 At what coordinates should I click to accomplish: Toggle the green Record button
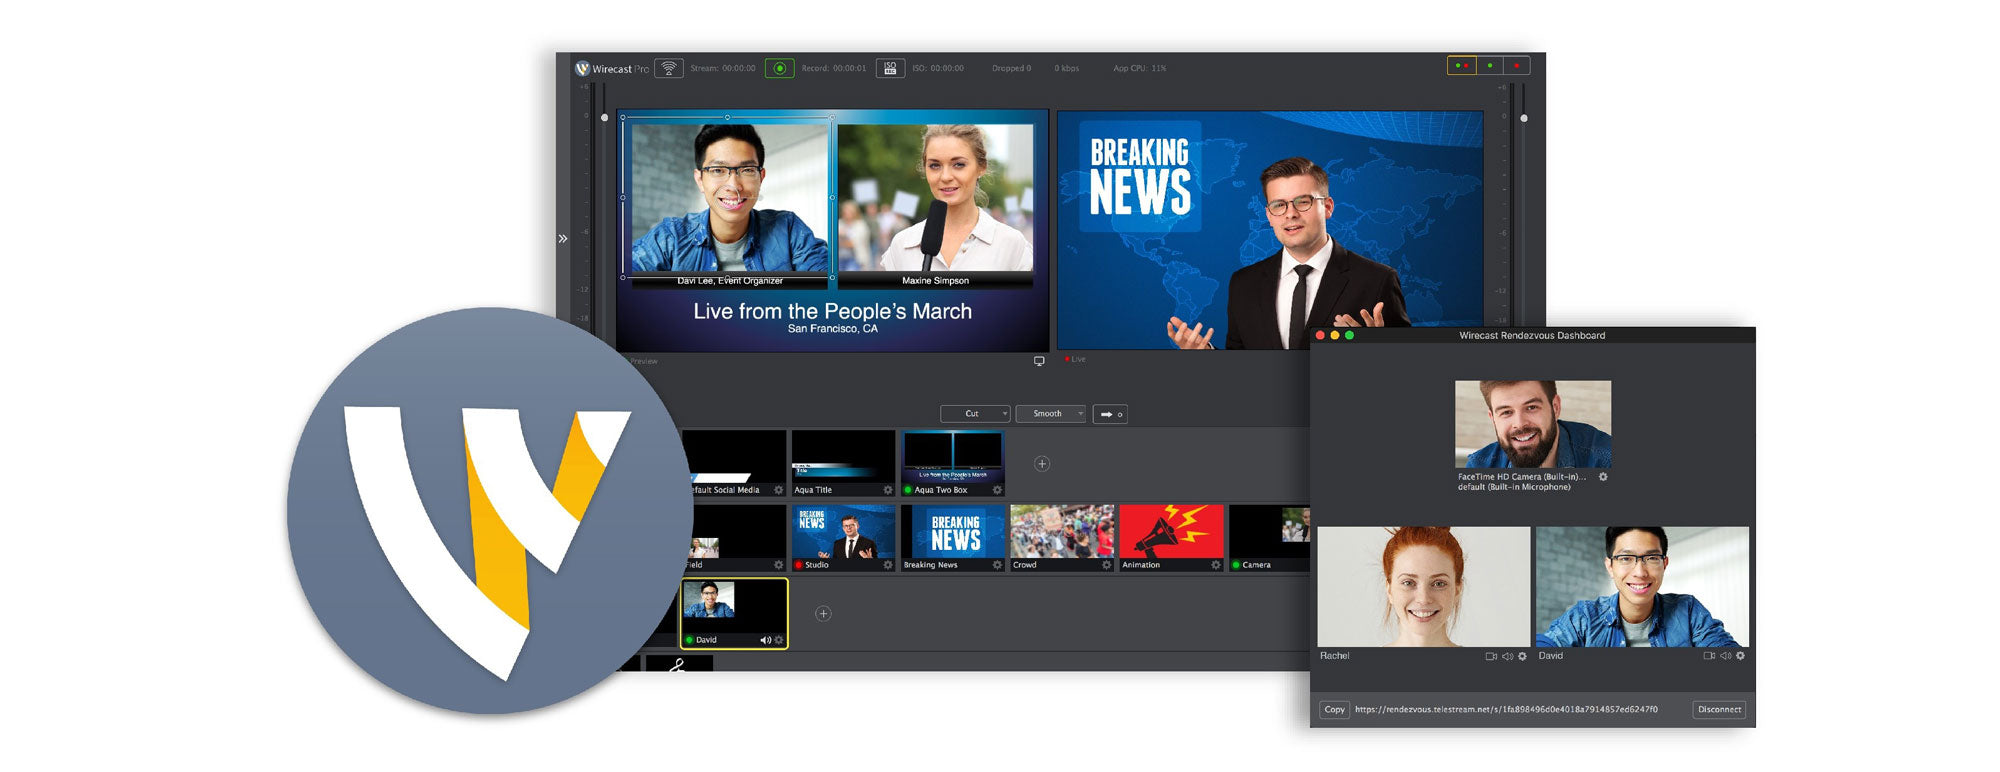pyautogui.click(x=780, y=68)
